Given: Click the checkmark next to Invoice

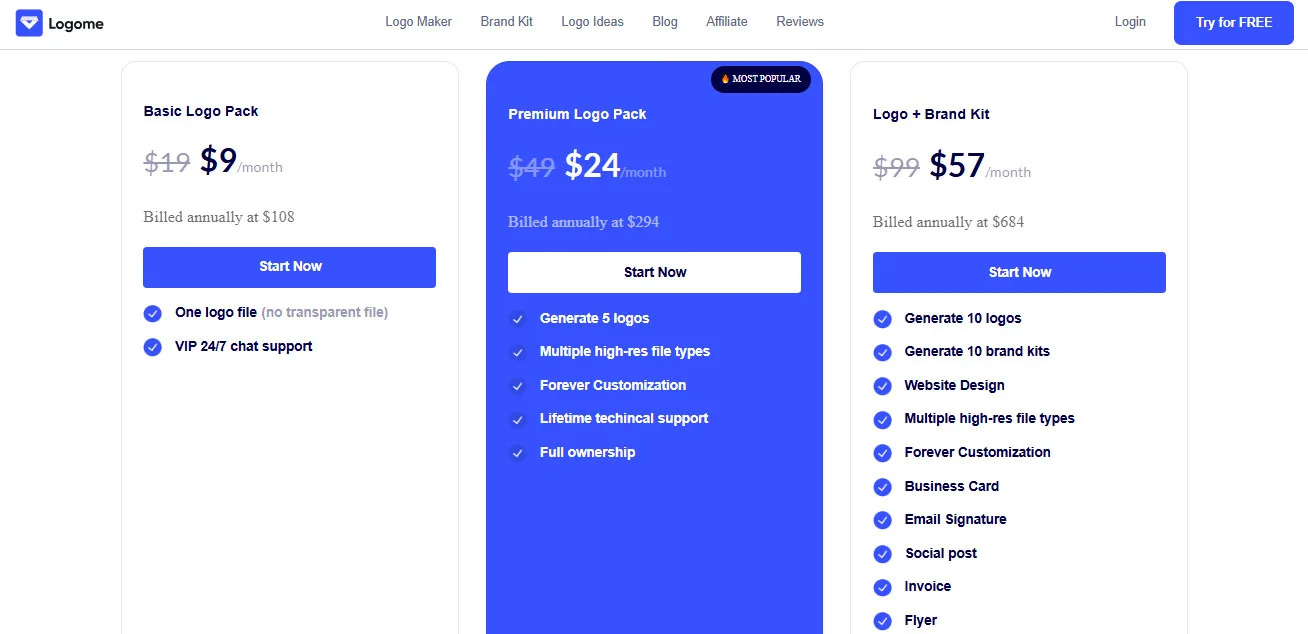Looking at the screenshot, I should (x=883, y=587).
